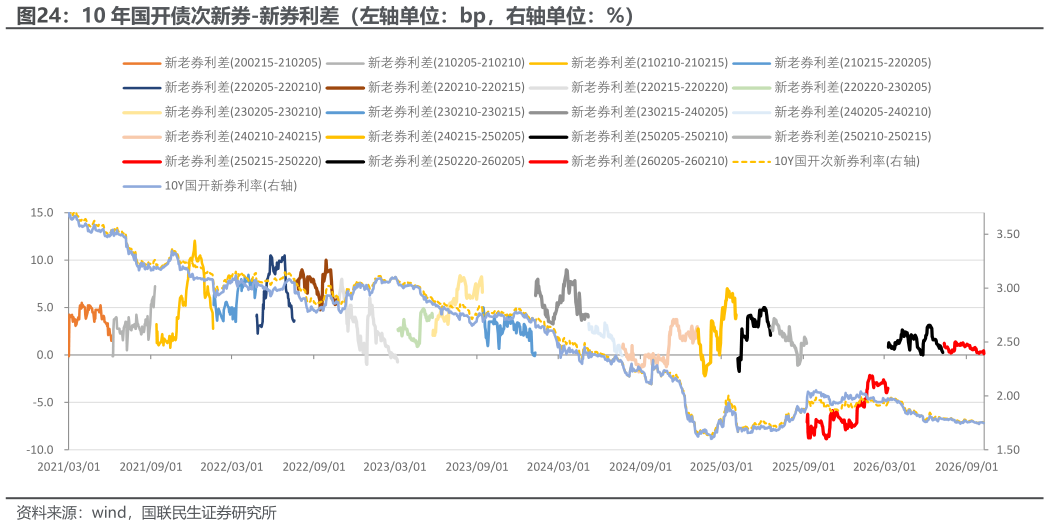This screenshot has height=525, width=1049.
Task: Click dashed legend 10Y国开次新券利率(右轴)
Action: pos(827,161)
